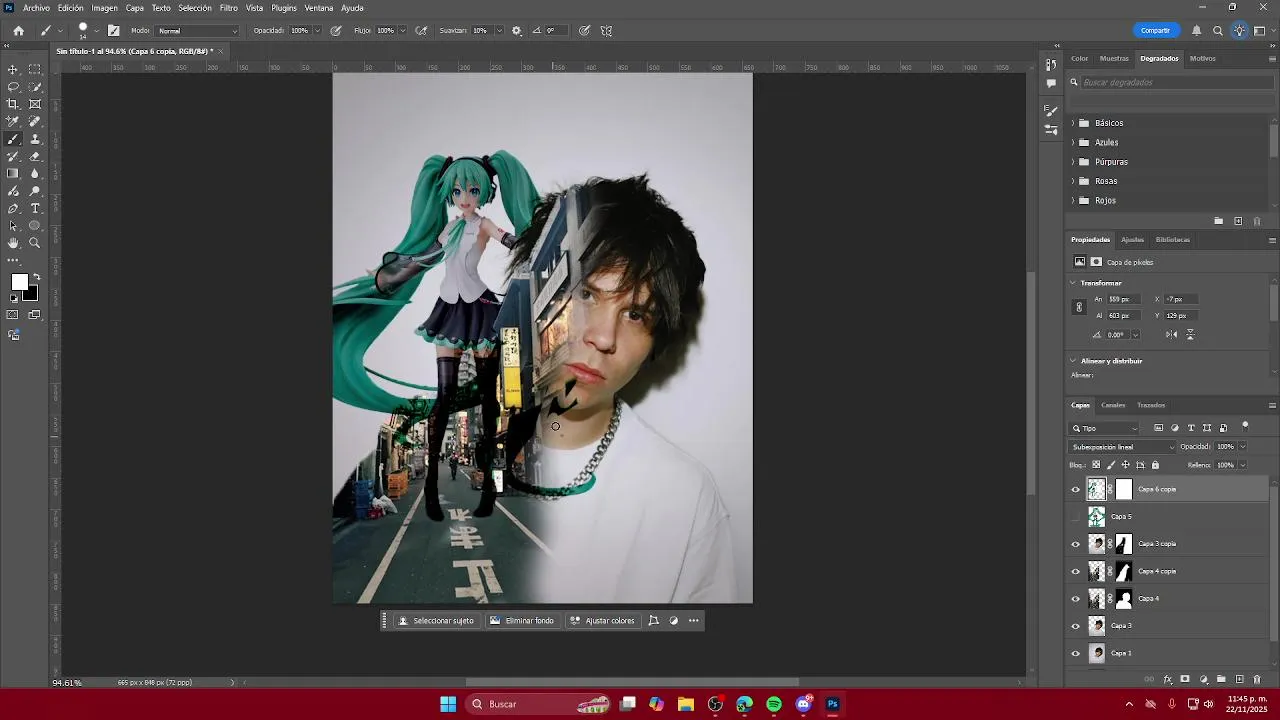Open layer filter Tipo dropdown
1280x720 pixels.
[1105, 428]
